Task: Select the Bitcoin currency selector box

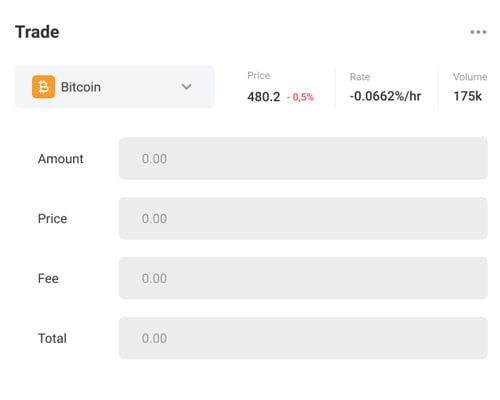Action: (114, 87)
